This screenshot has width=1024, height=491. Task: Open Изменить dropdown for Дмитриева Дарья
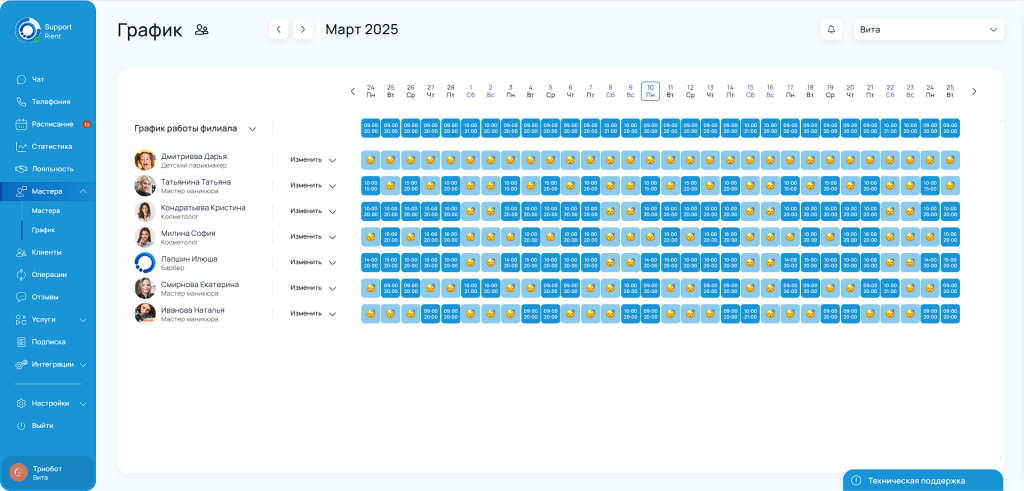(x=313, y=160)
